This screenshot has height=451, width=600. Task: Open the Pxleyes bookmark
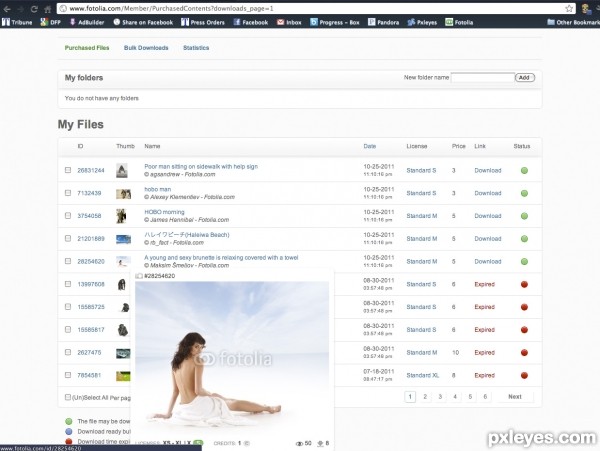(422, 22)
